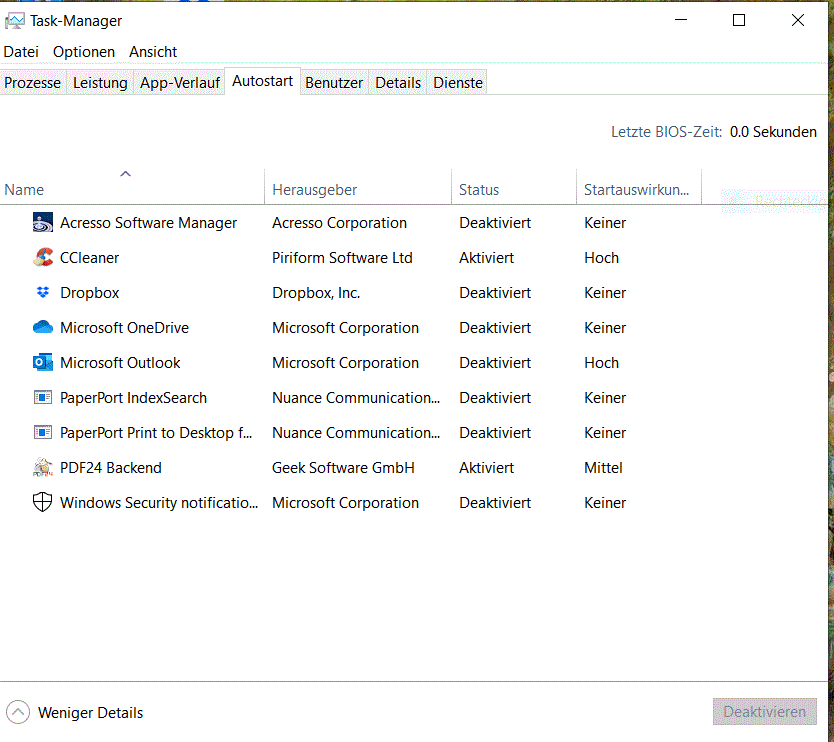
Task: Select the Acresso Software Manager entry
Action: pos(148,222)
